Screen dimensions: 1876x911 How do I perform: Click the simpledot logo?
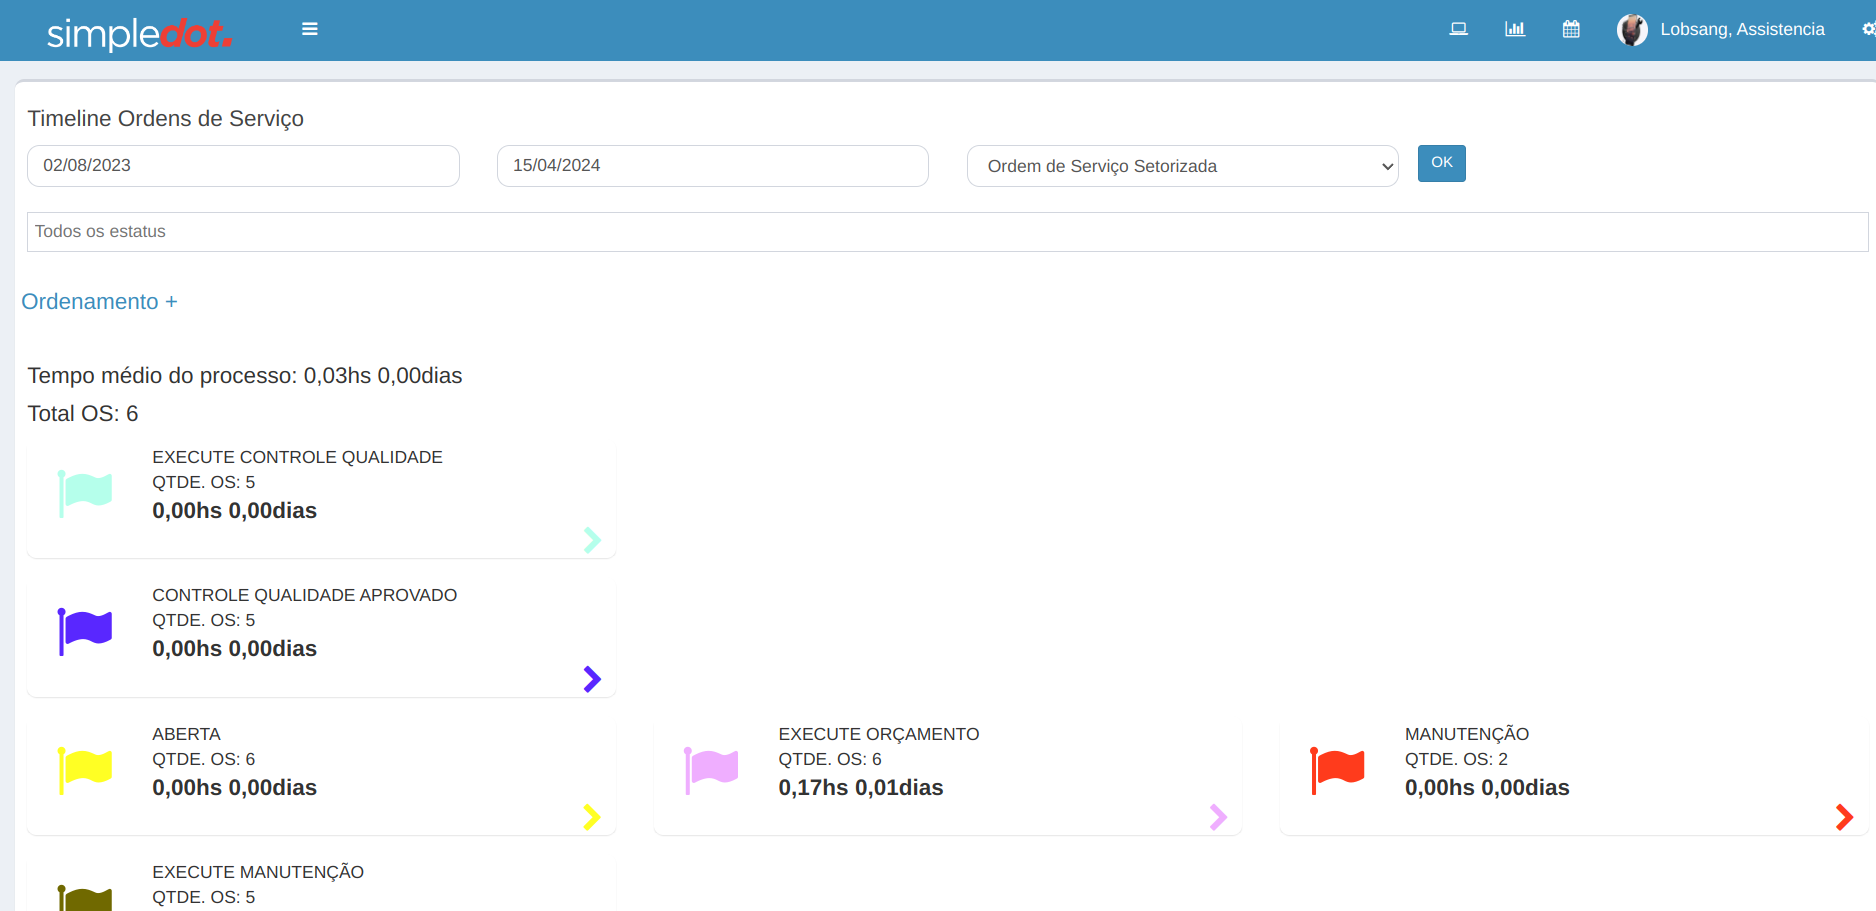[139, 33]
